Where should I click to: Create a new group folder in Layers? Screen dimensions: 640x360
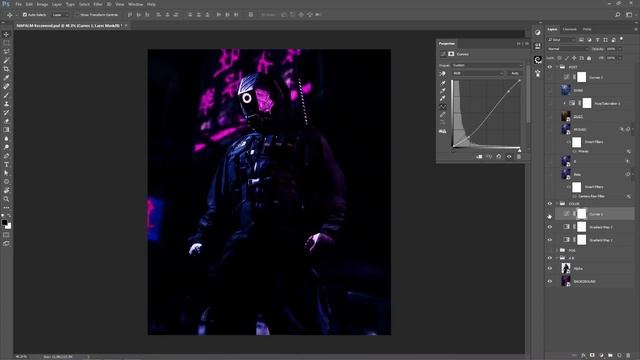pos(610,356)
